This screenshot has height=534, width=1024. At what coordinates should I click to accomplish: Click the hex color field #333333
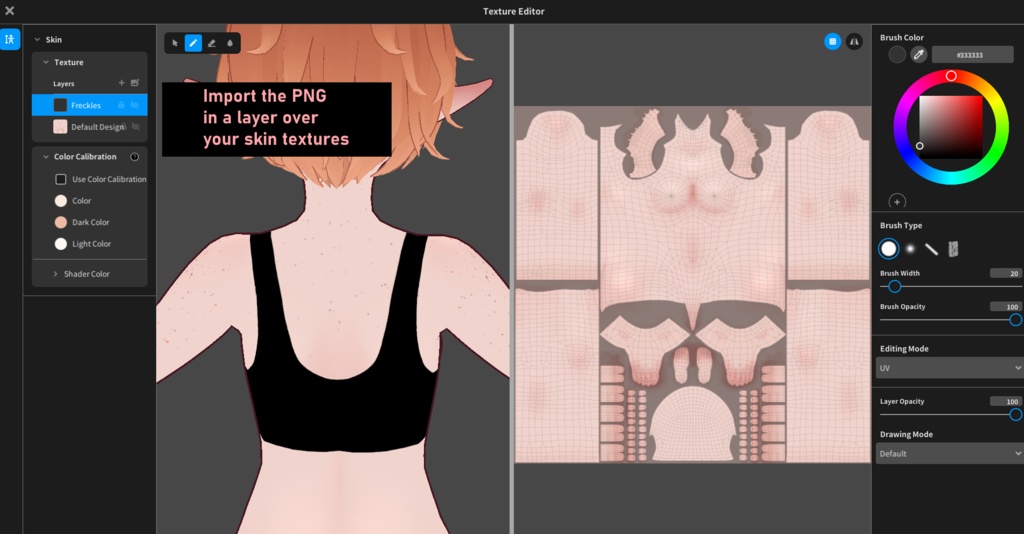tap(972, 55)
